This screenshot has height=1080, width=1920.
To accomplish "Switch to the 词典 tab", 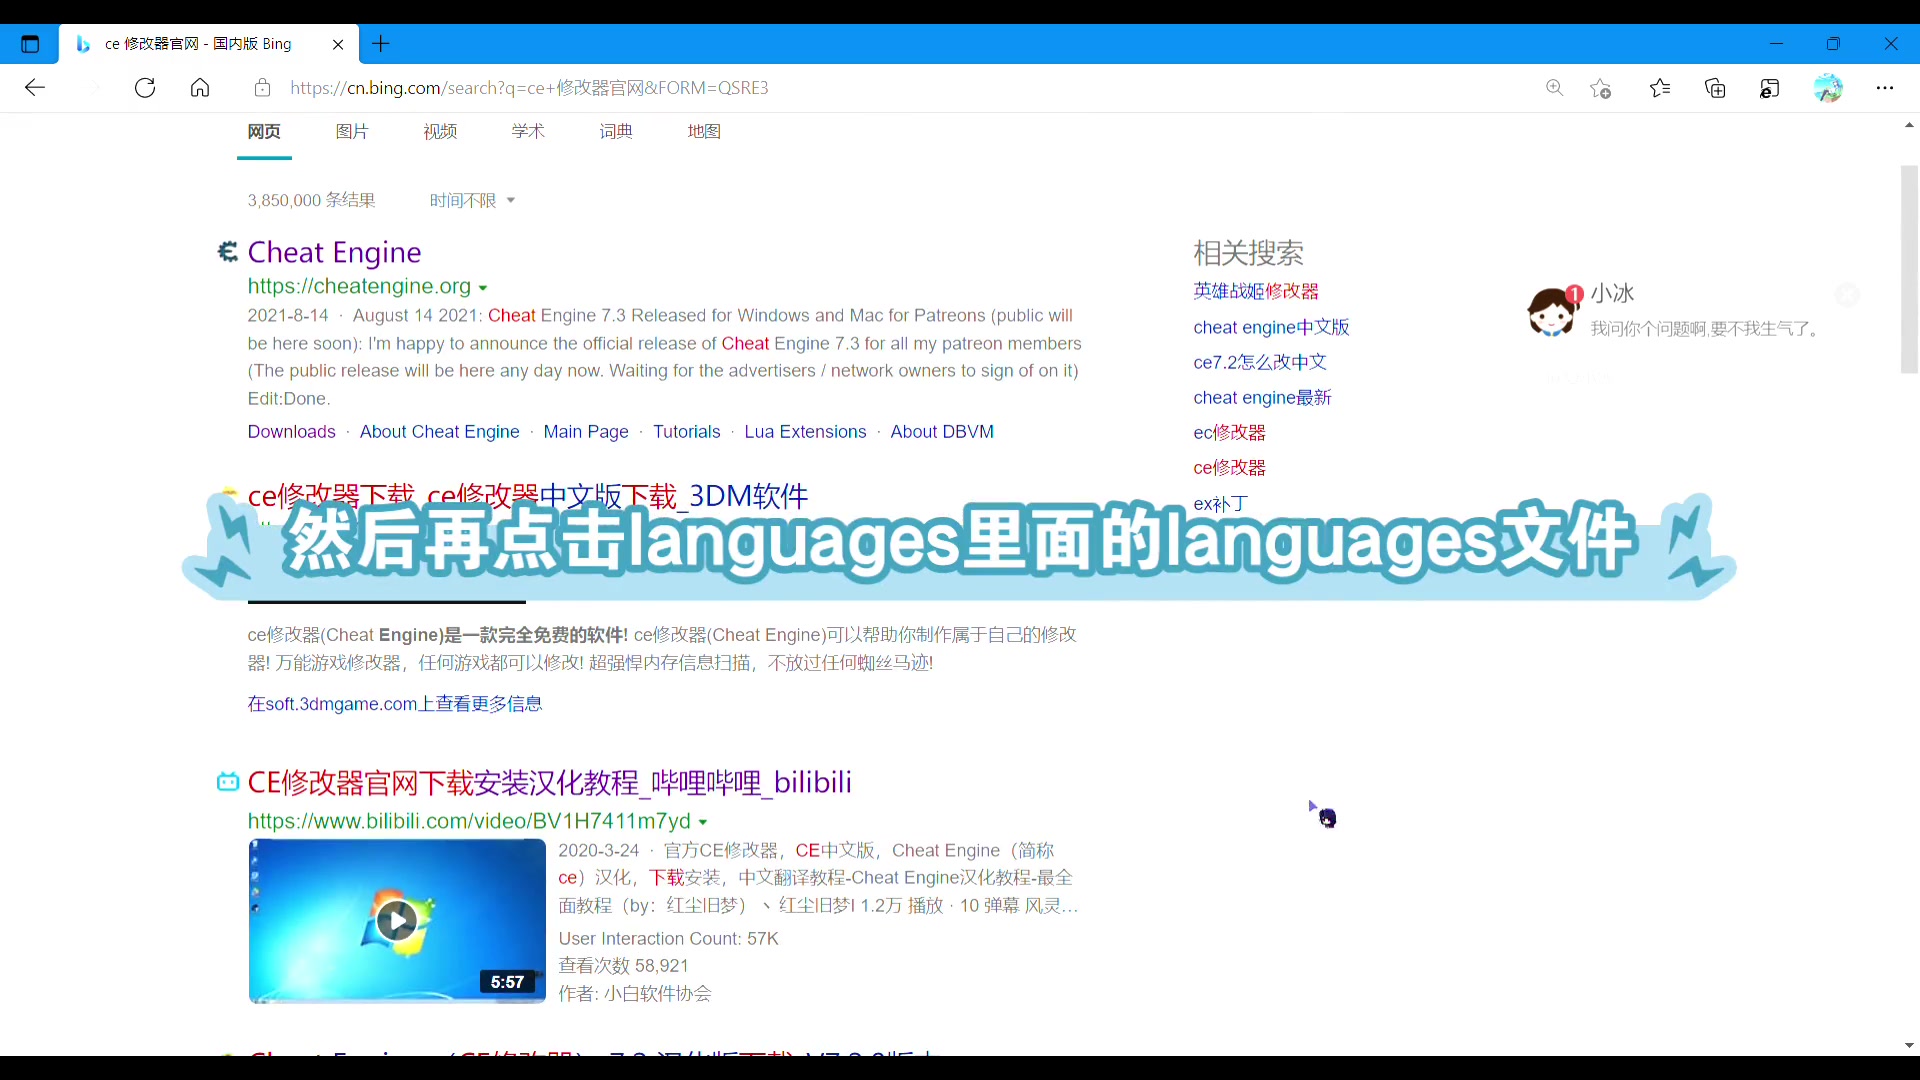I will pos(616,132).
